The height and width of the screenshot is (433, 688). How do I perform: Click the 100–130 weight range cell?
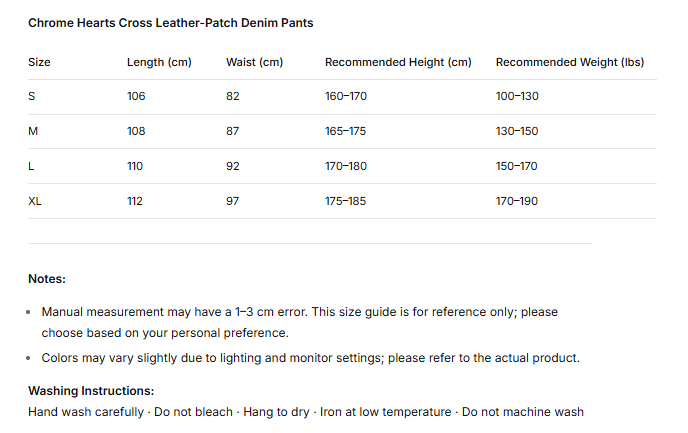tap(517, 96)
